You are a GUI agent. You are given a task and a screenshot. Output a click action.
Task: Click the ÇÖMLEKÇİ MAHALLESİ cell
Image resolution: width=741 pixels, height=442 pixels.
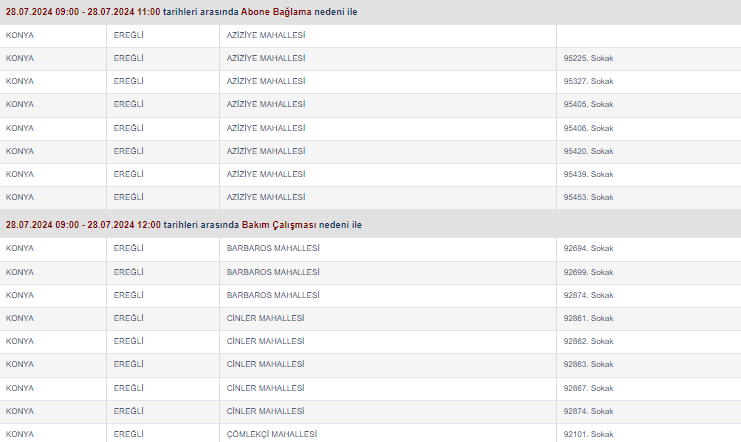(x=272, y=434)
